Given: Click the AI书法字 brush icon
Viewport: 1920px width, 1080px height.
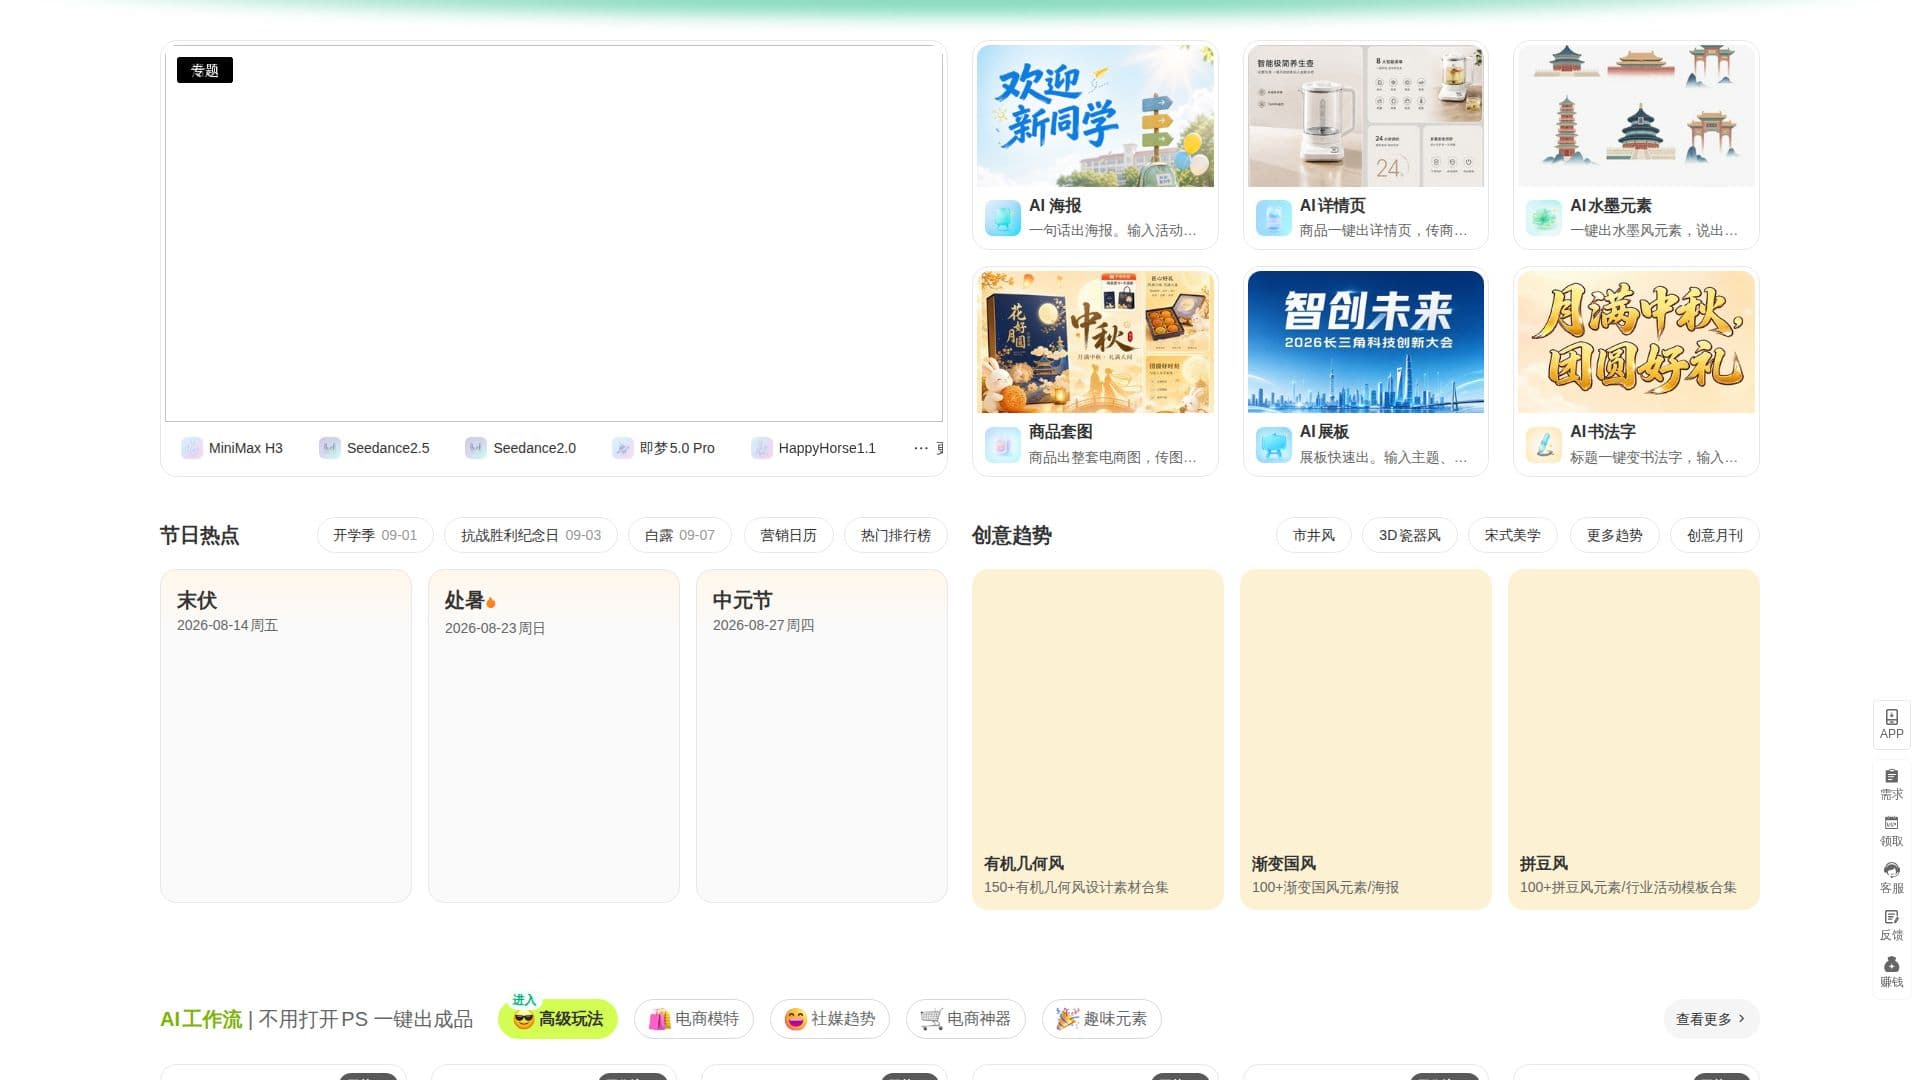Looking at the screenshot, I should tap(1543, 444).
